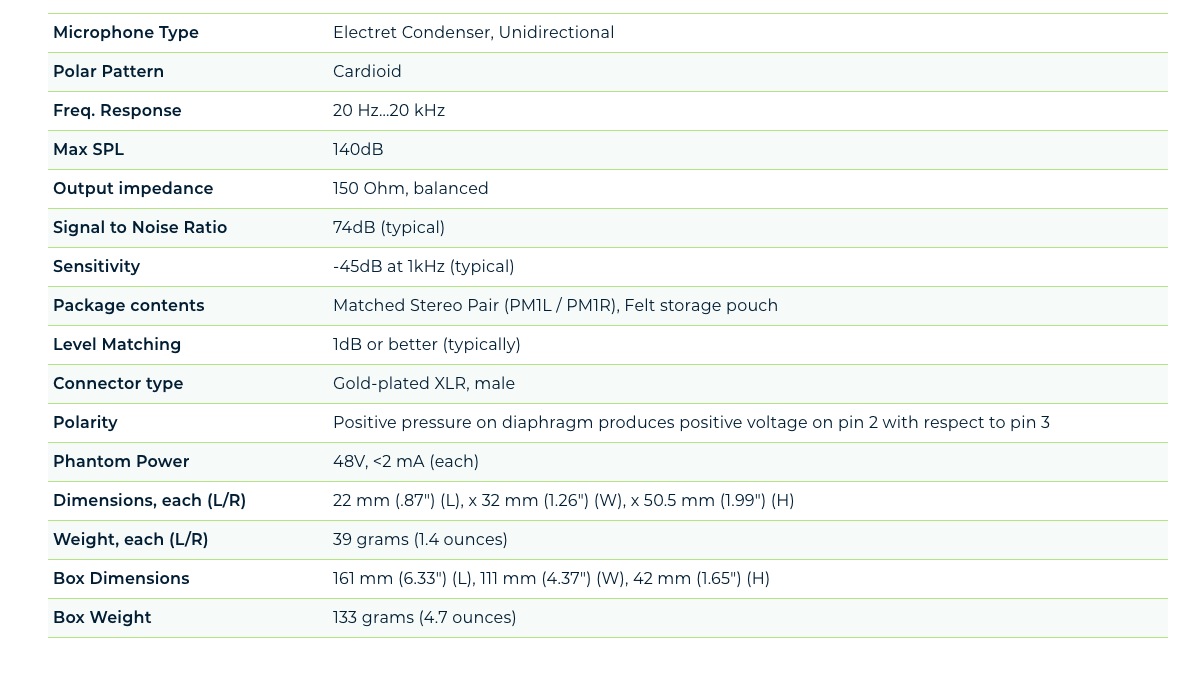This screenshot has width=1200, height=673.
Task: Select the 150 Ohm, balanced value
Action: (410, 189)
